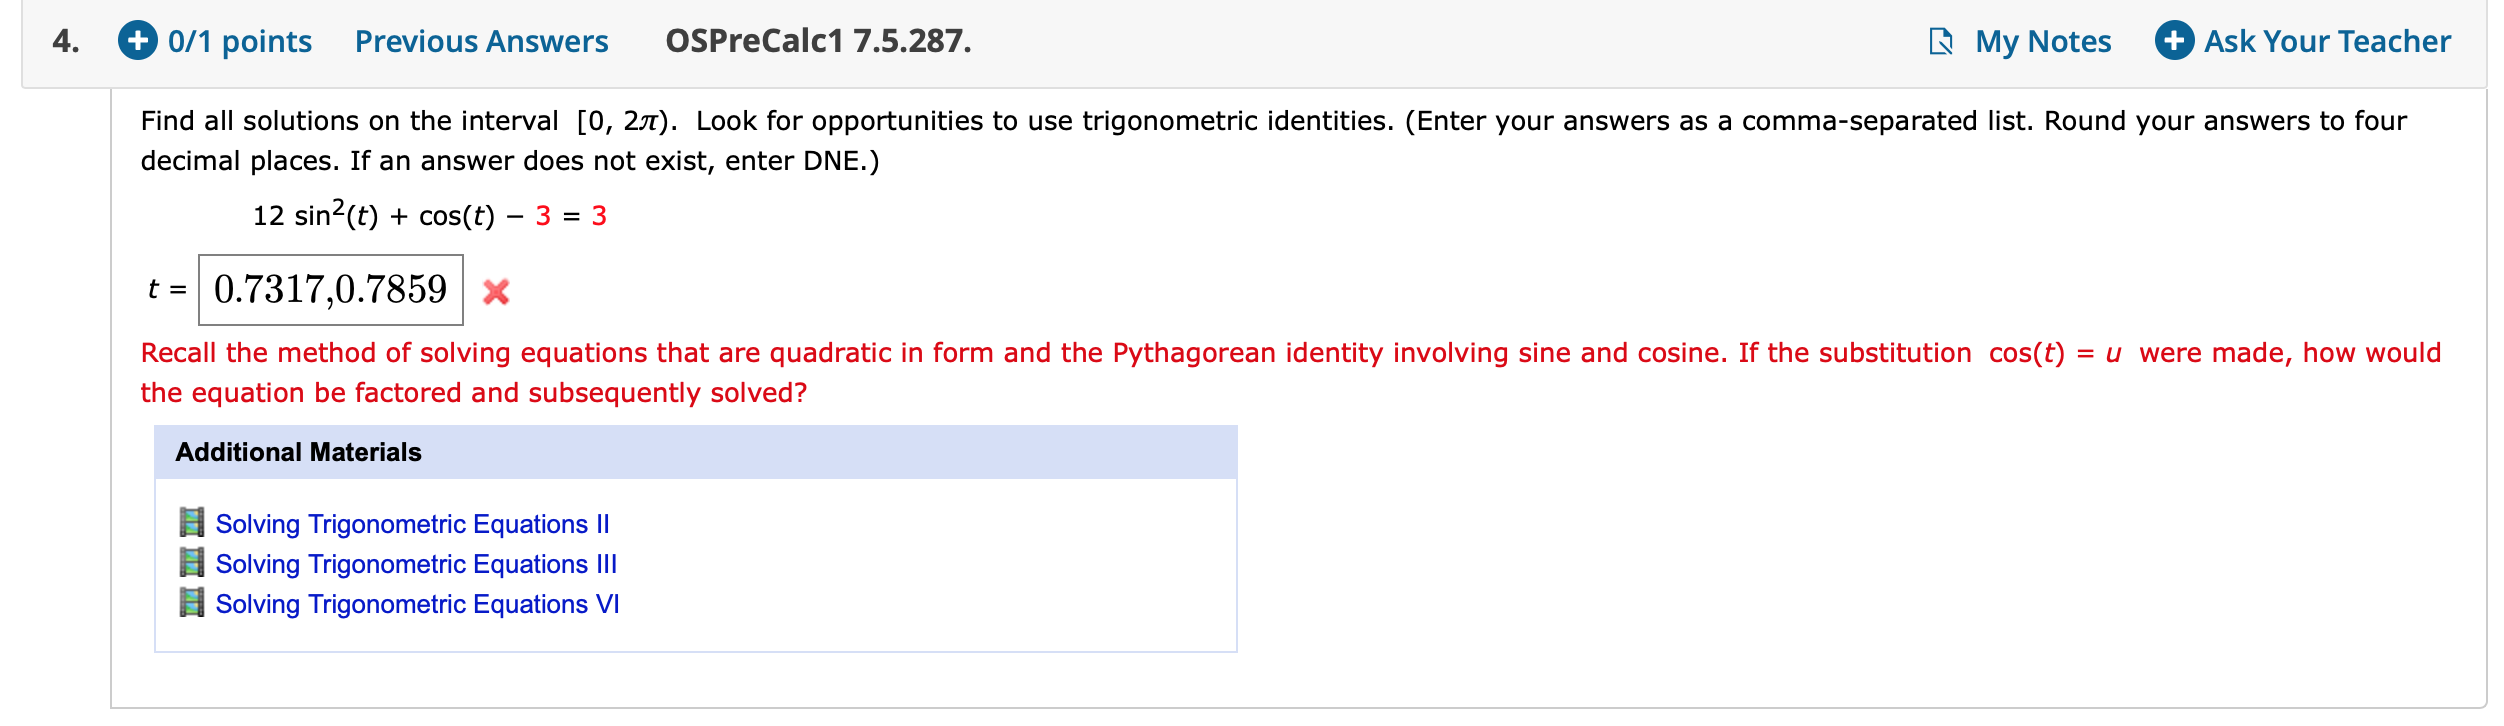This screenshot has height=726, width=2504.
Task: Click the plus icon beside Ask Your Teacher
Action: pyautogui.click(x=2176, y=41)
